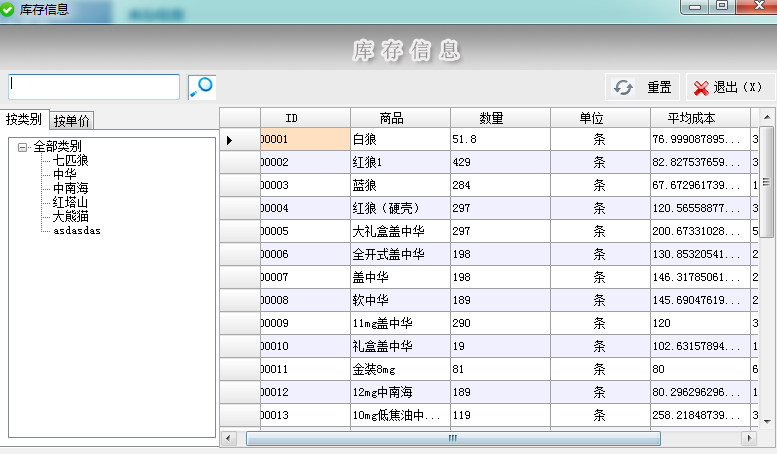Switch to the 按类别 tab
This screenshot has width=777, height=454.
pos(24,120)
